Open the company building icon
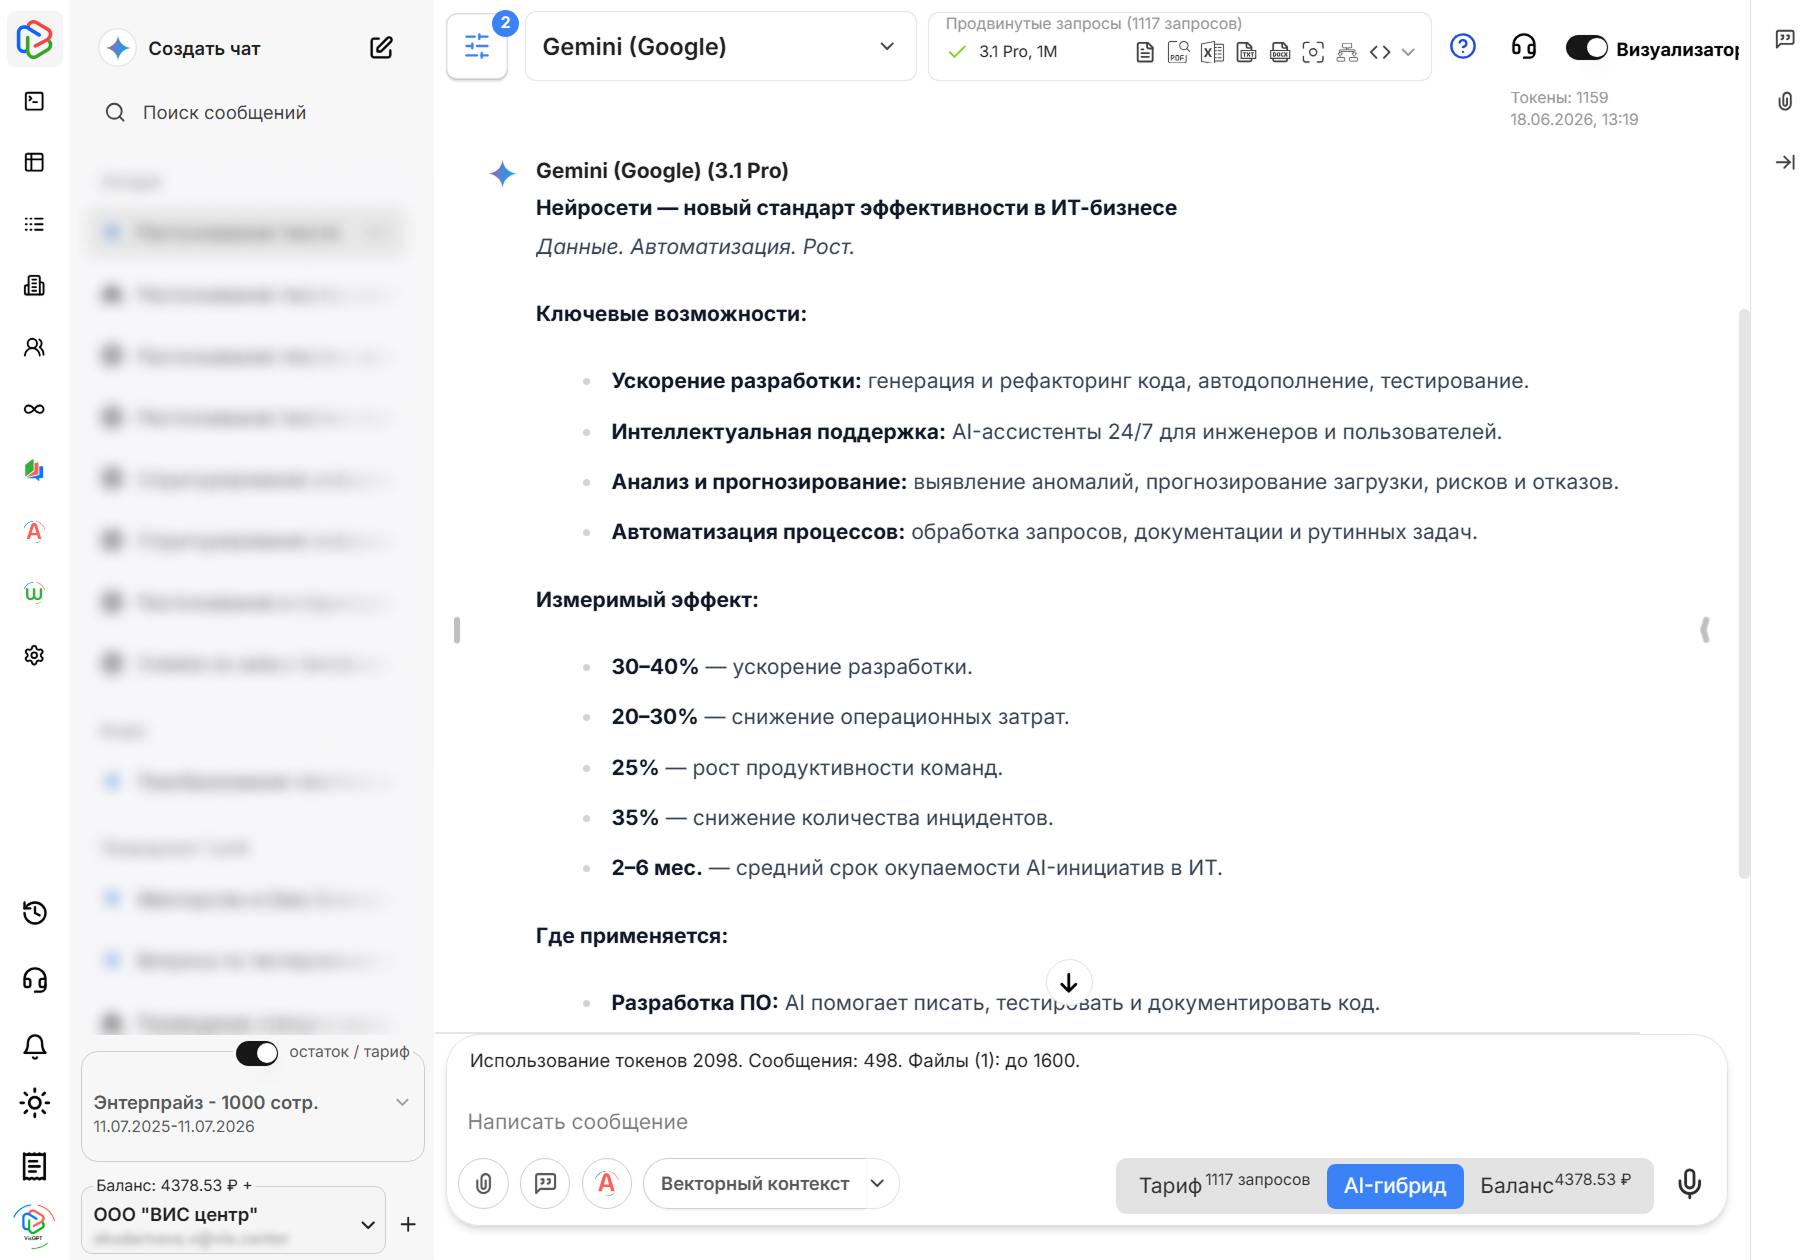Image resolution: width=1819 pixels, height=1260 pixels. (x=34, y=286)
